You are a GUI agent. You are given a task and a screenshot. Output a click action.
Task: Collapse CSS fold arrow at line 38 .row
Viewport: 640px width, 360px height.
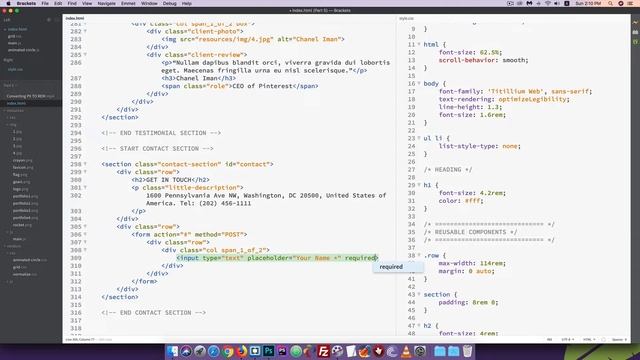419,256
